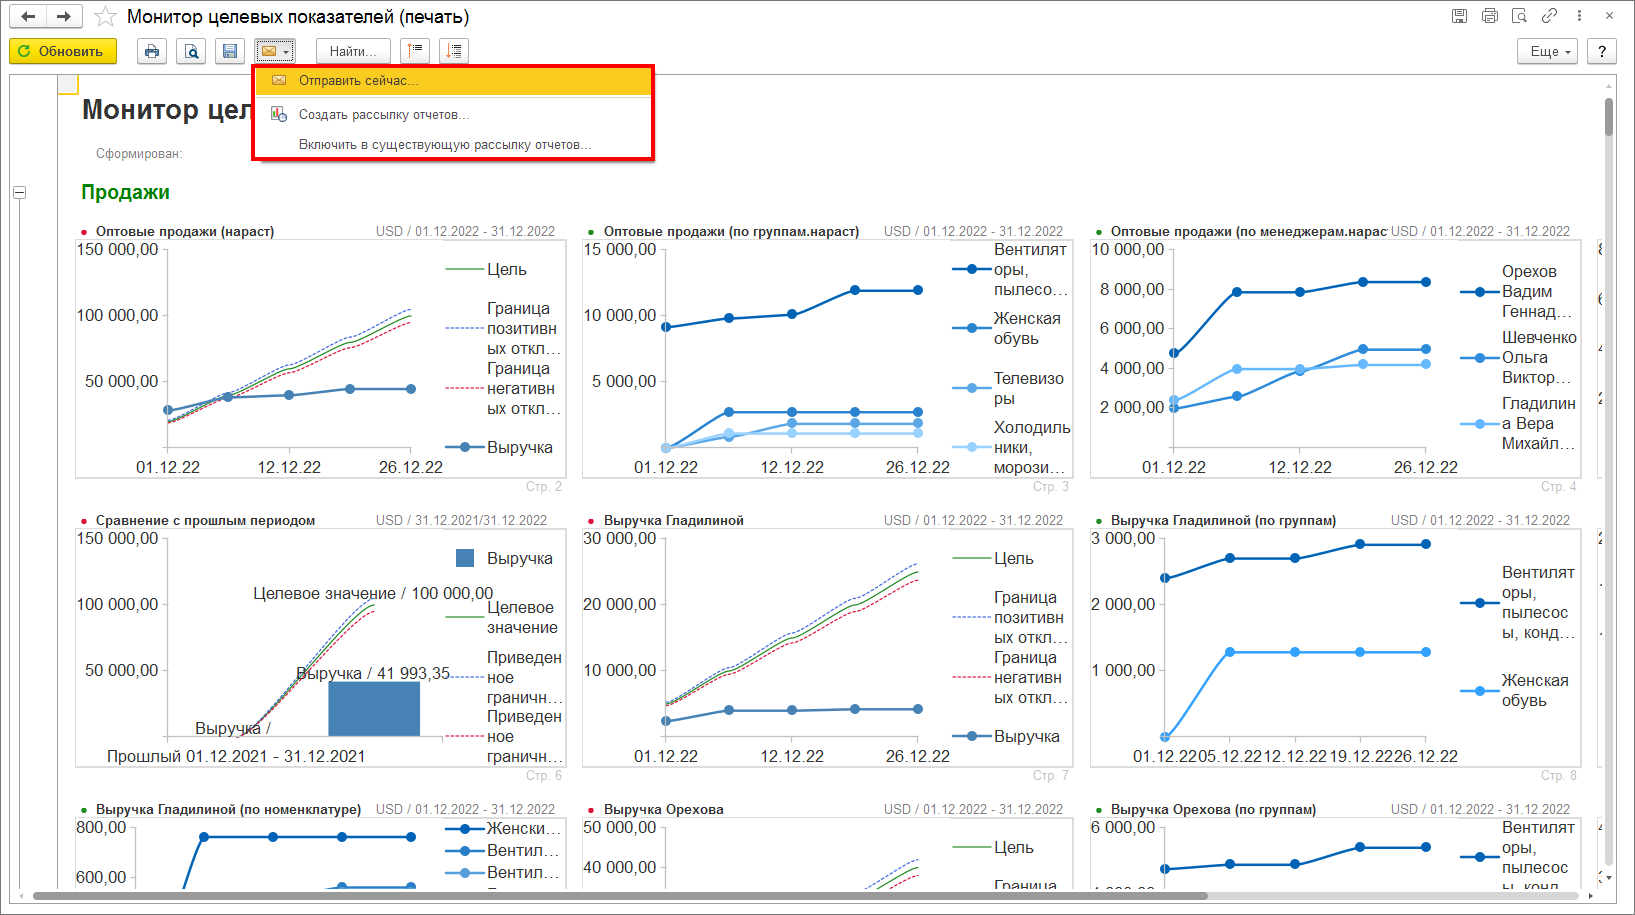
Task: Click the blue Выручка bar in comparison chart
Action: tap(374, 708)
